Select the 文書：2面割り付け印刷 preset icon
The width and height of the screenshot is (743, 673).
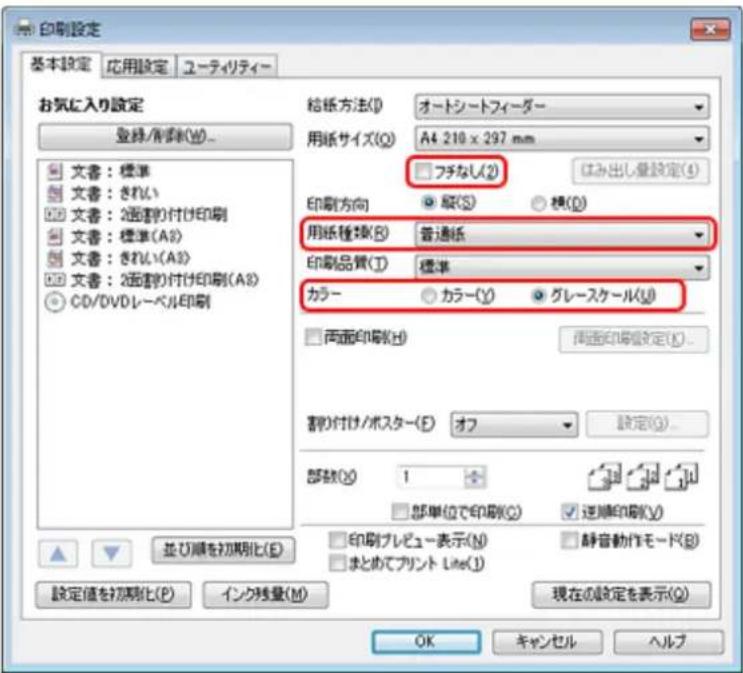click(54, 215)
